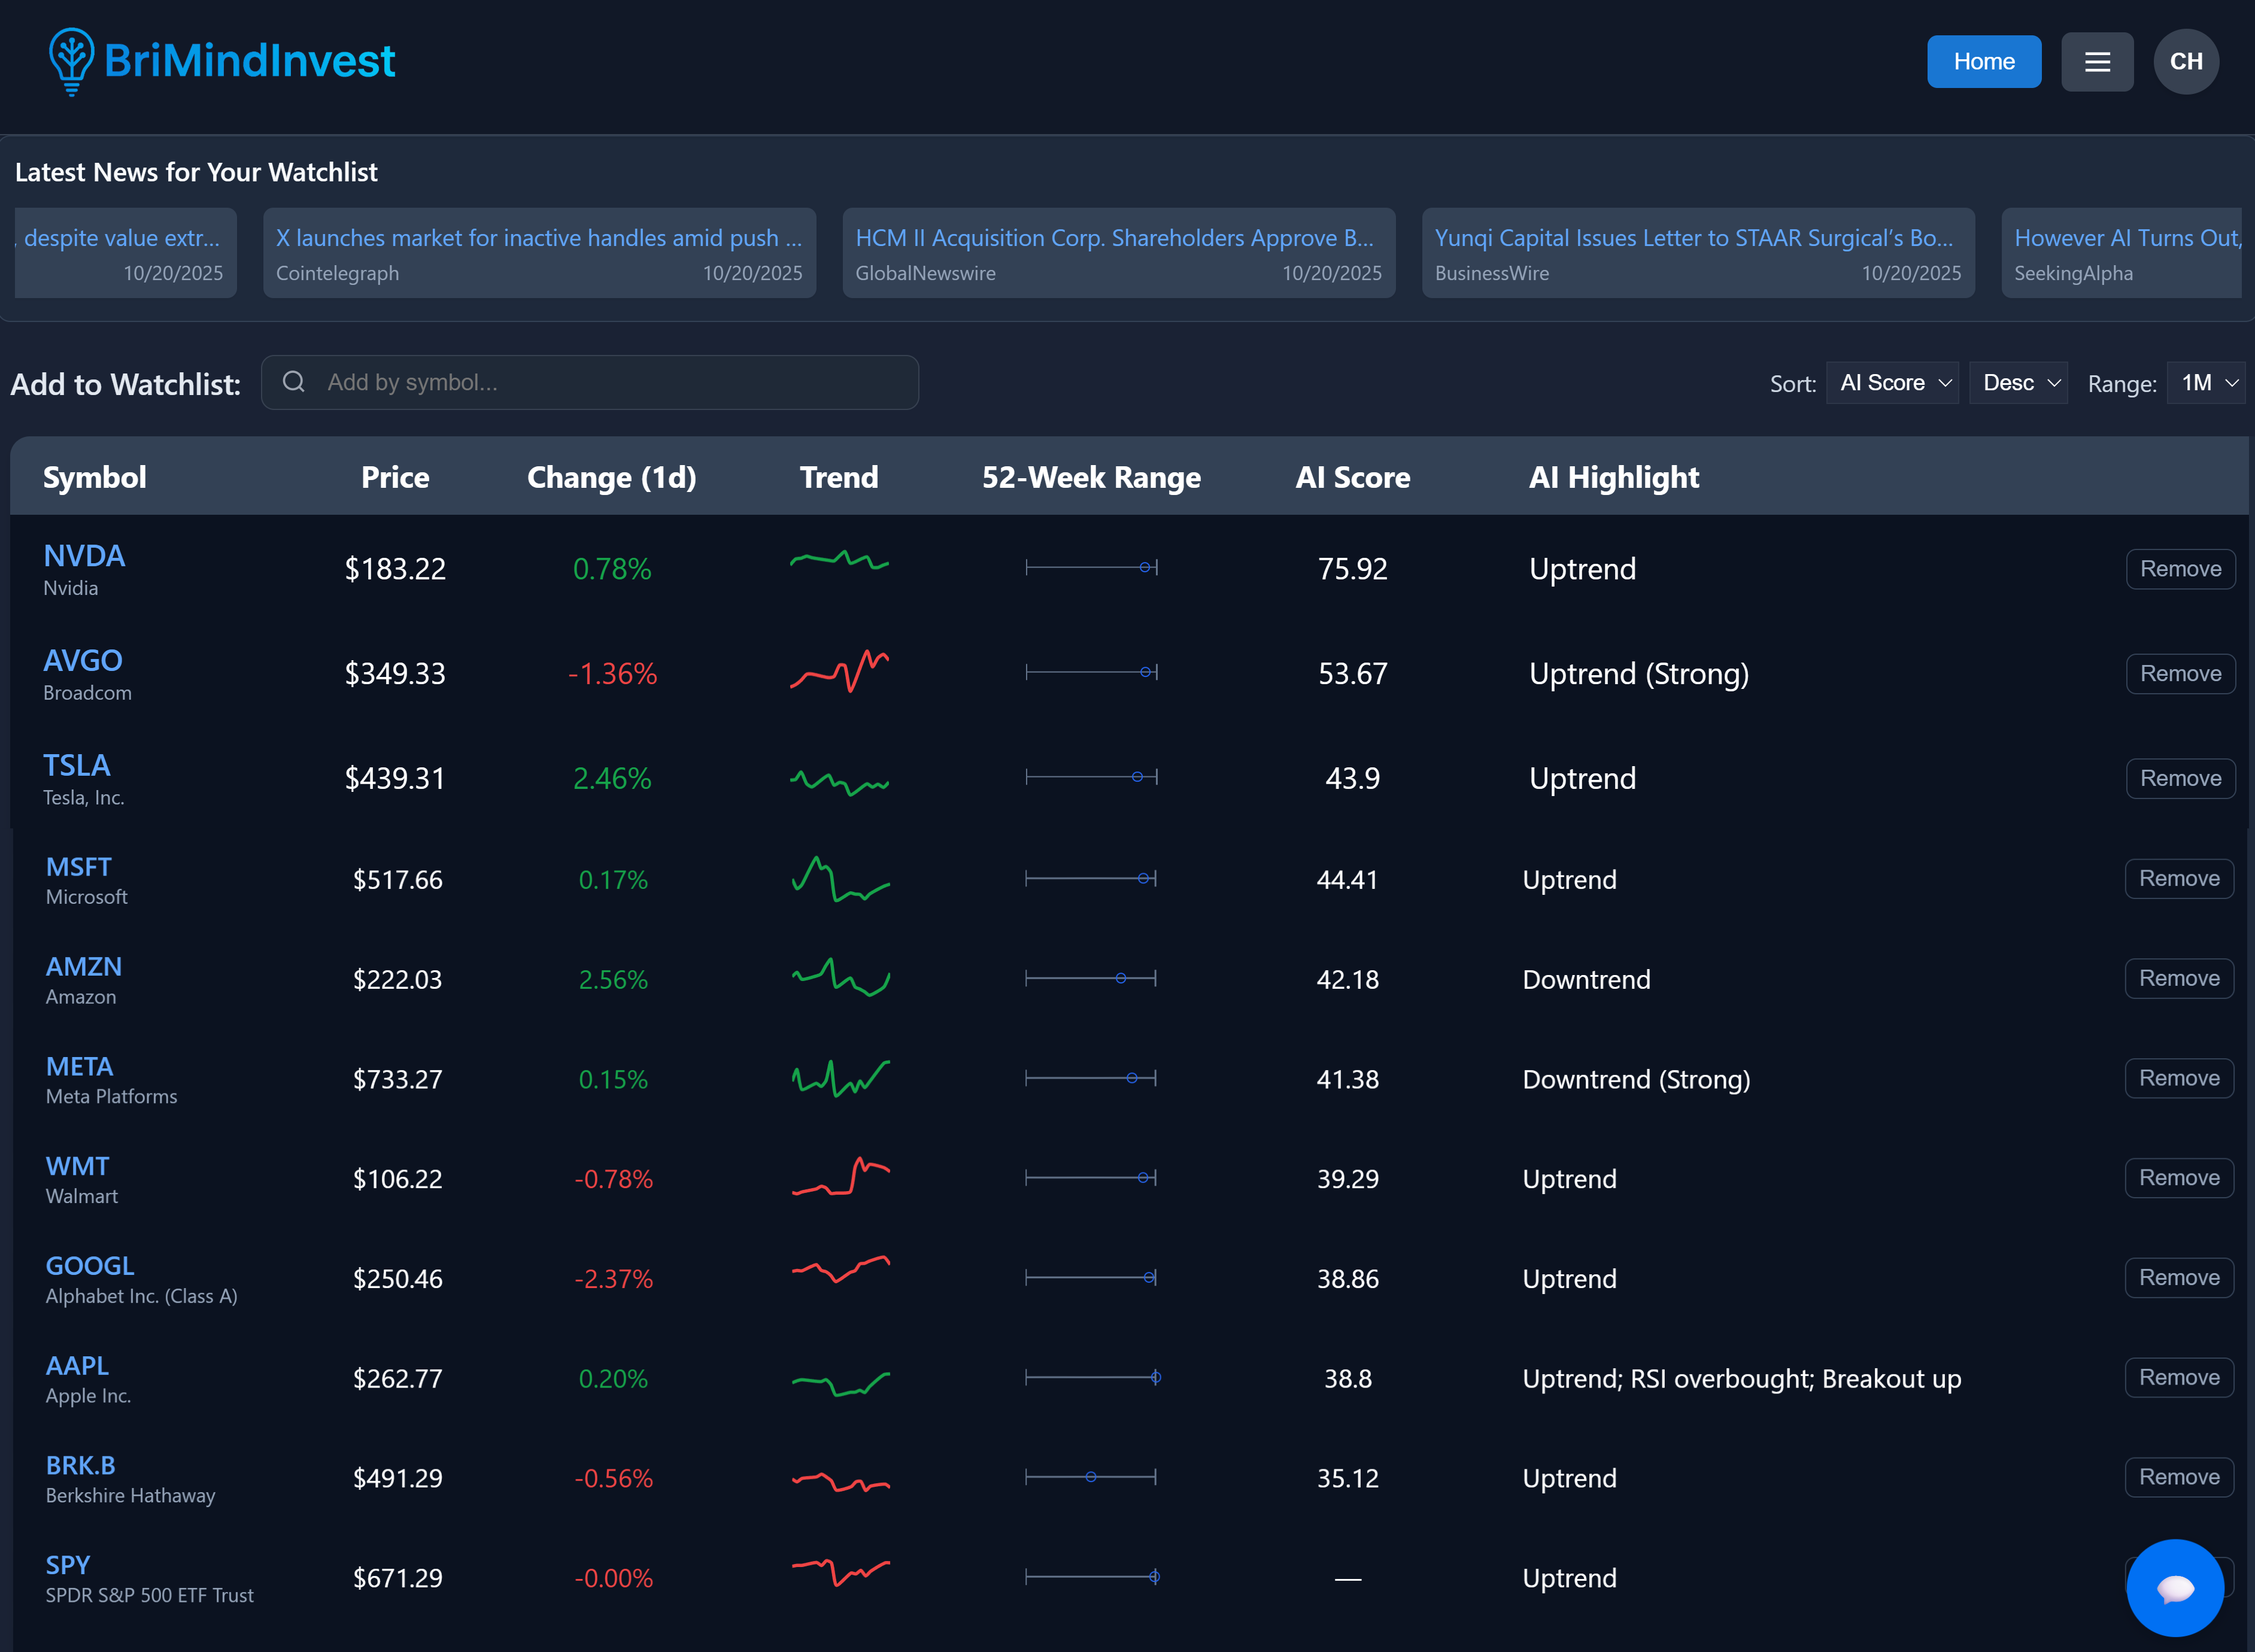Screen dimensions: 2255x1652
Task: Click the search magnifier icon
Action: click(293, 382)
